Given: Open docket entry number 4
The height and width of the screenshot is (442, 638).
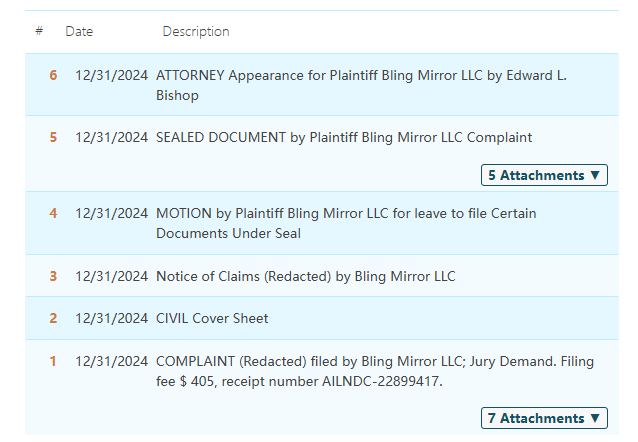Looking at the screenshot, I should tap(53, 213).
